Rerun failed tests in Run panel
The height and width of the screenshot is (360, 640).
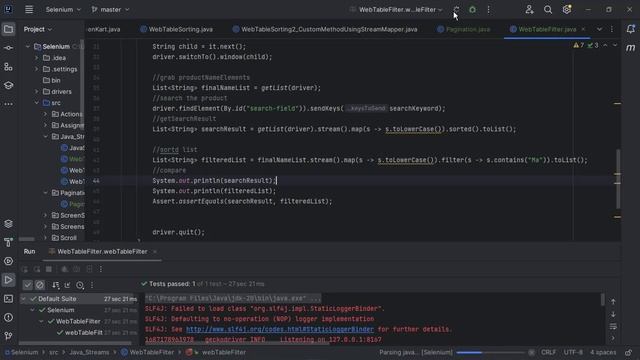tap(37, 269)
